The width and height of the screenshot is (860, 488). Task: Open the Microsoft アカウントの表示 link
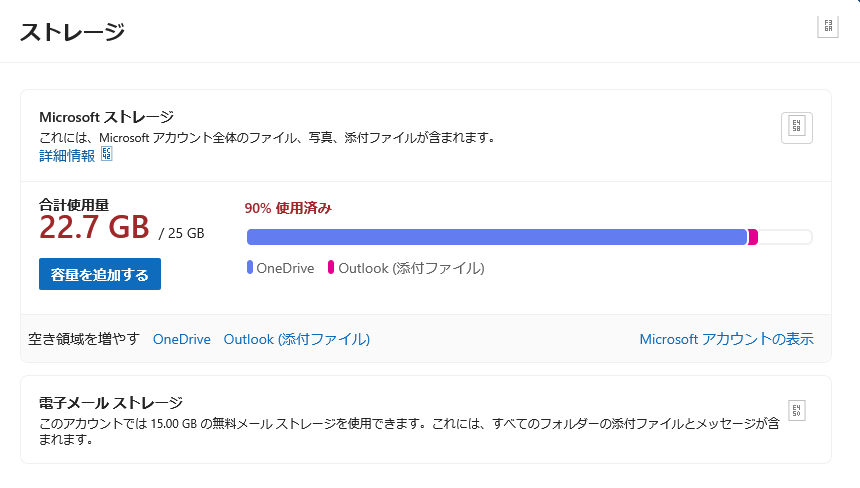[726, 339]
